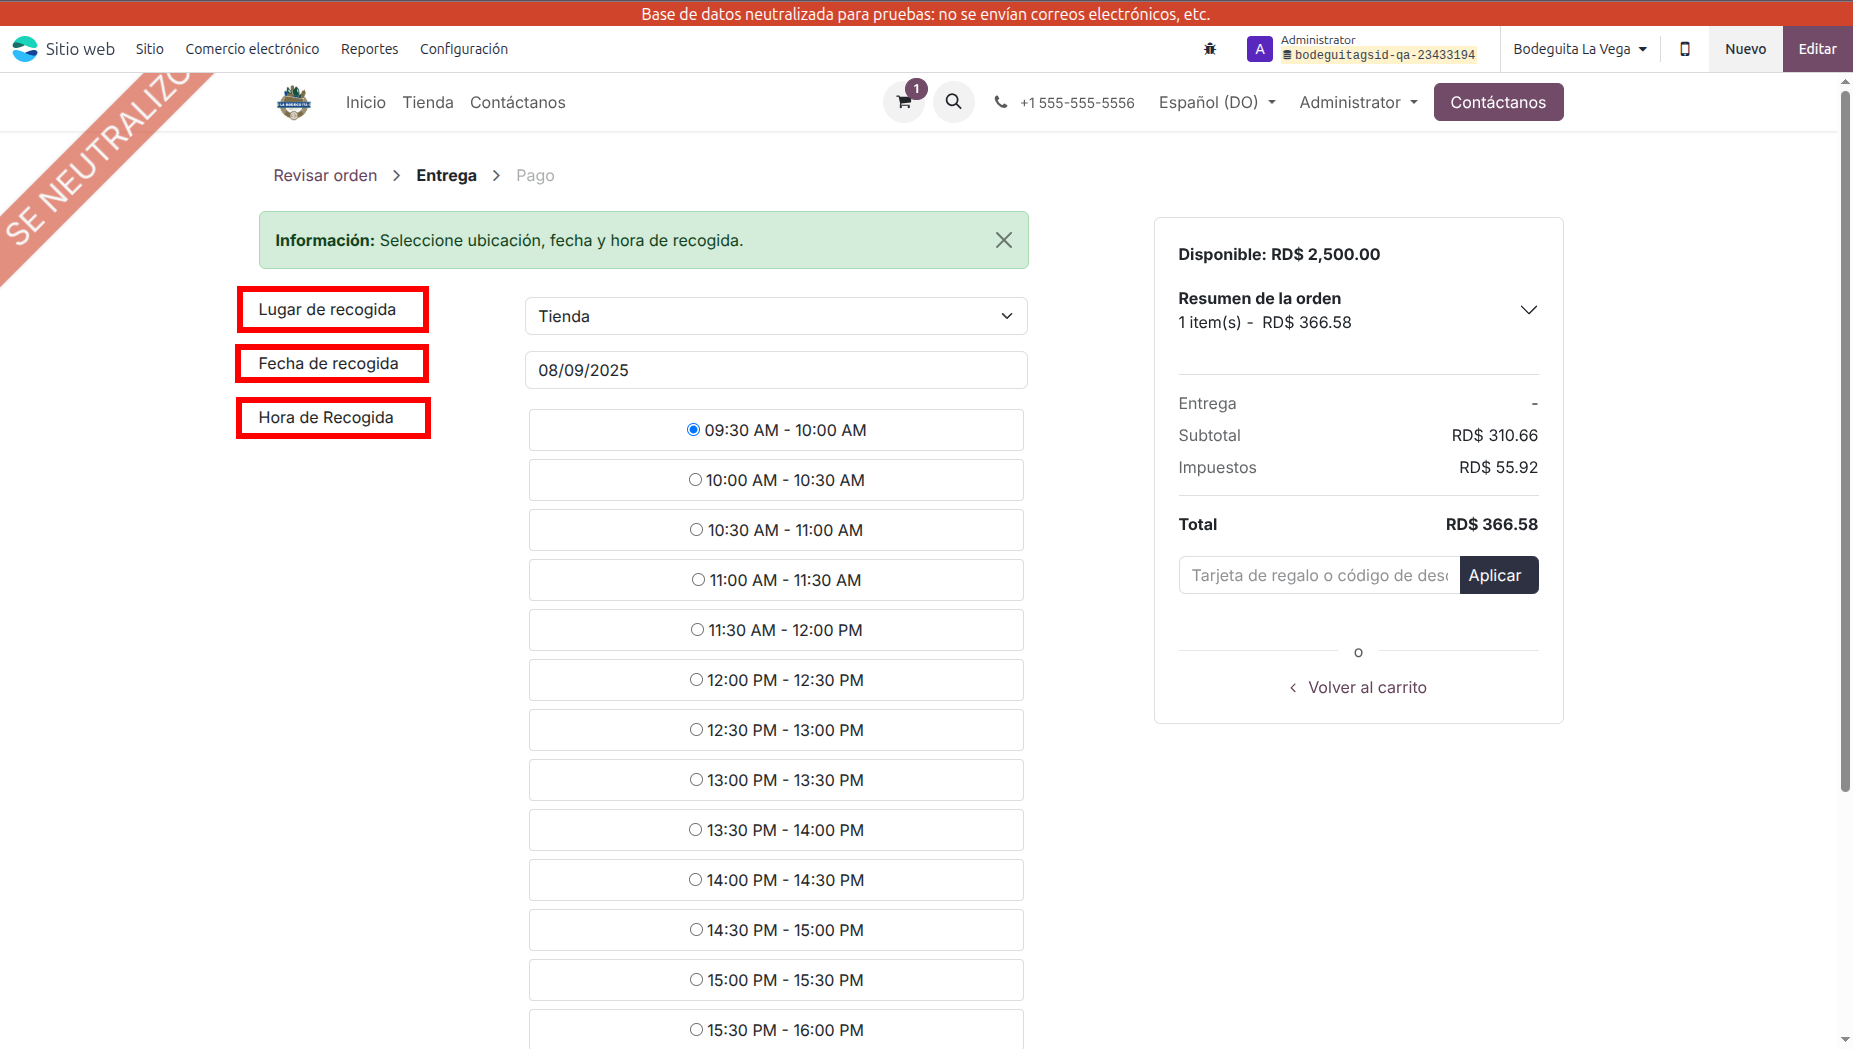Click the purple Administrator avatar icon
Screen dimensions: 1853x1049
(1259, 49)
